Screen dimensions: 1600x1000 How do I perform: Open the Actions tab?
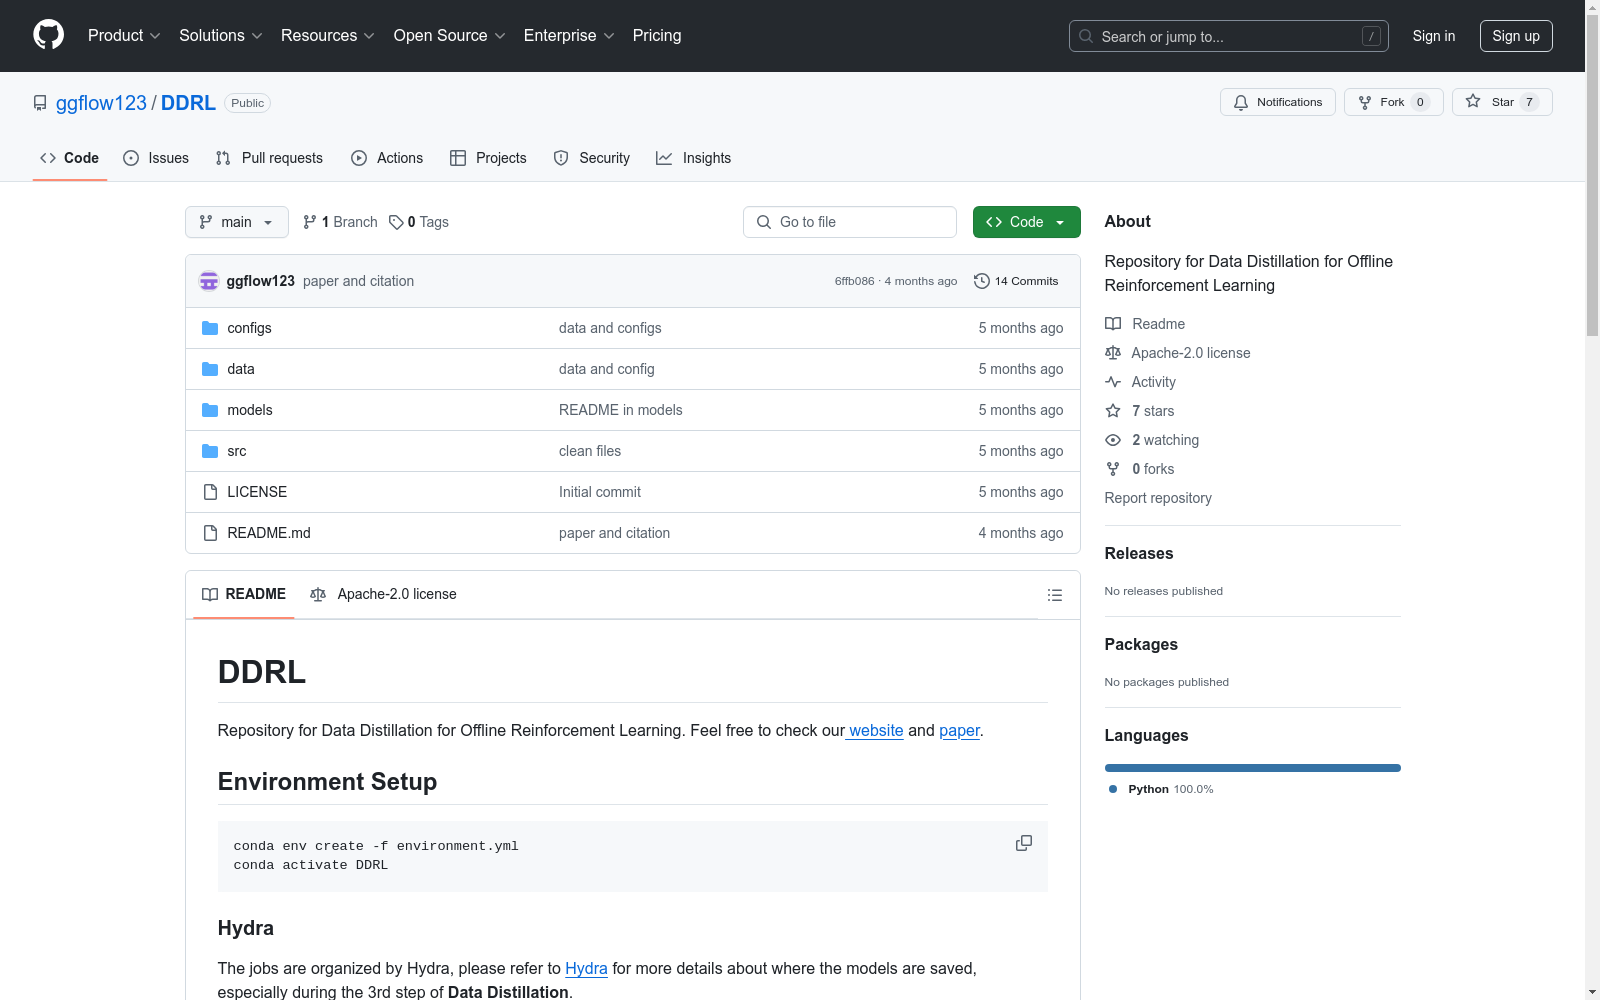(387, 158)
